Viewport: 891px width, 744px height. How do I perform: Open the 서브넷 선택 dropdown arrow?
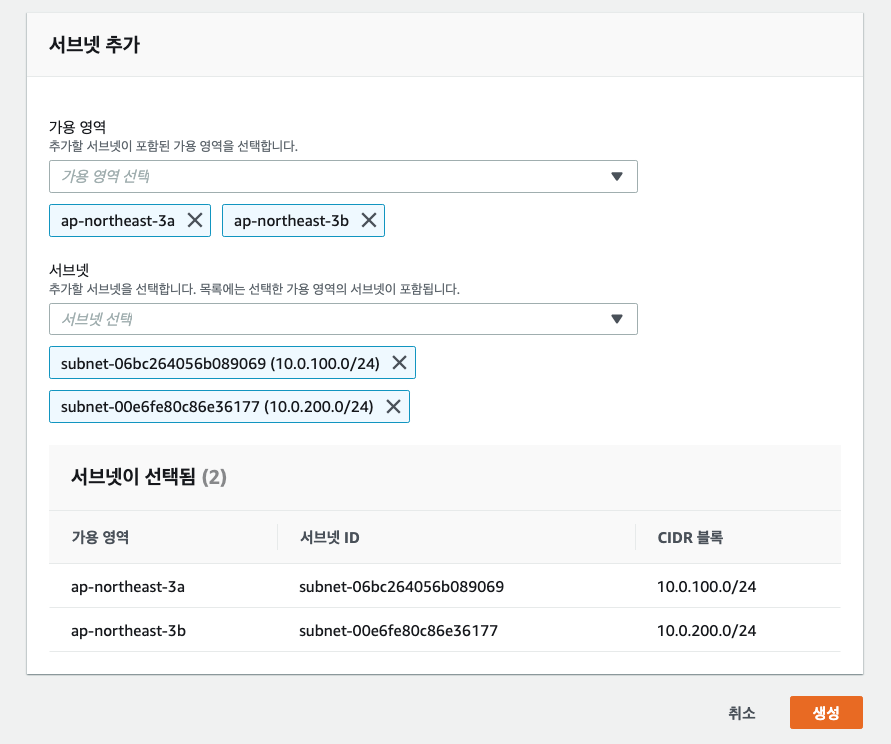617,319
